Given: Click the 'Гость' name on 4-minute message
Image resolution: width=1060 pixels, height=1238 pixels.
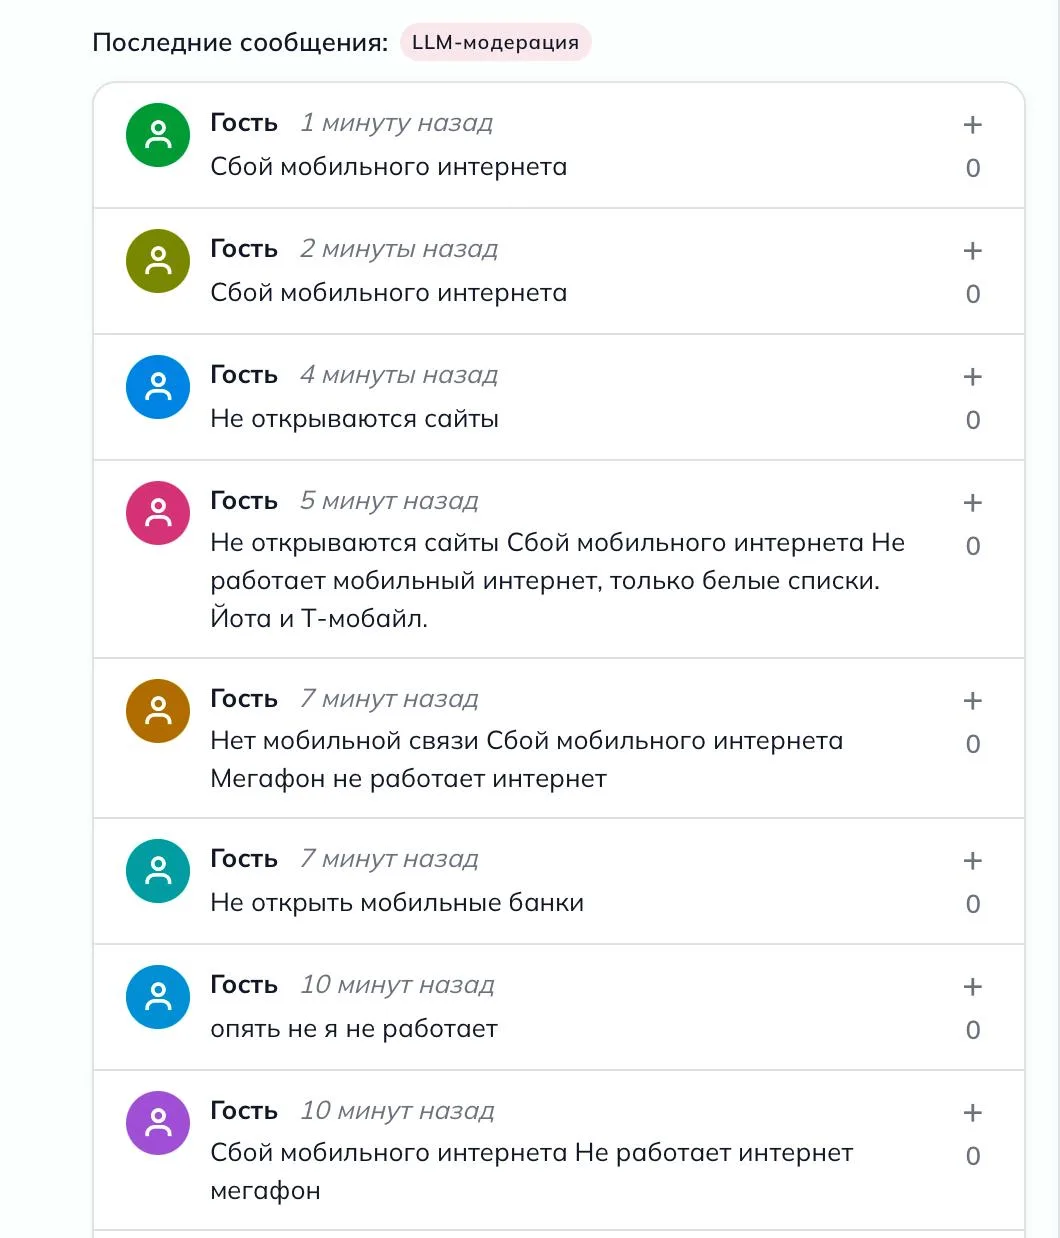Looking at the screenshot, I should 244,375.
